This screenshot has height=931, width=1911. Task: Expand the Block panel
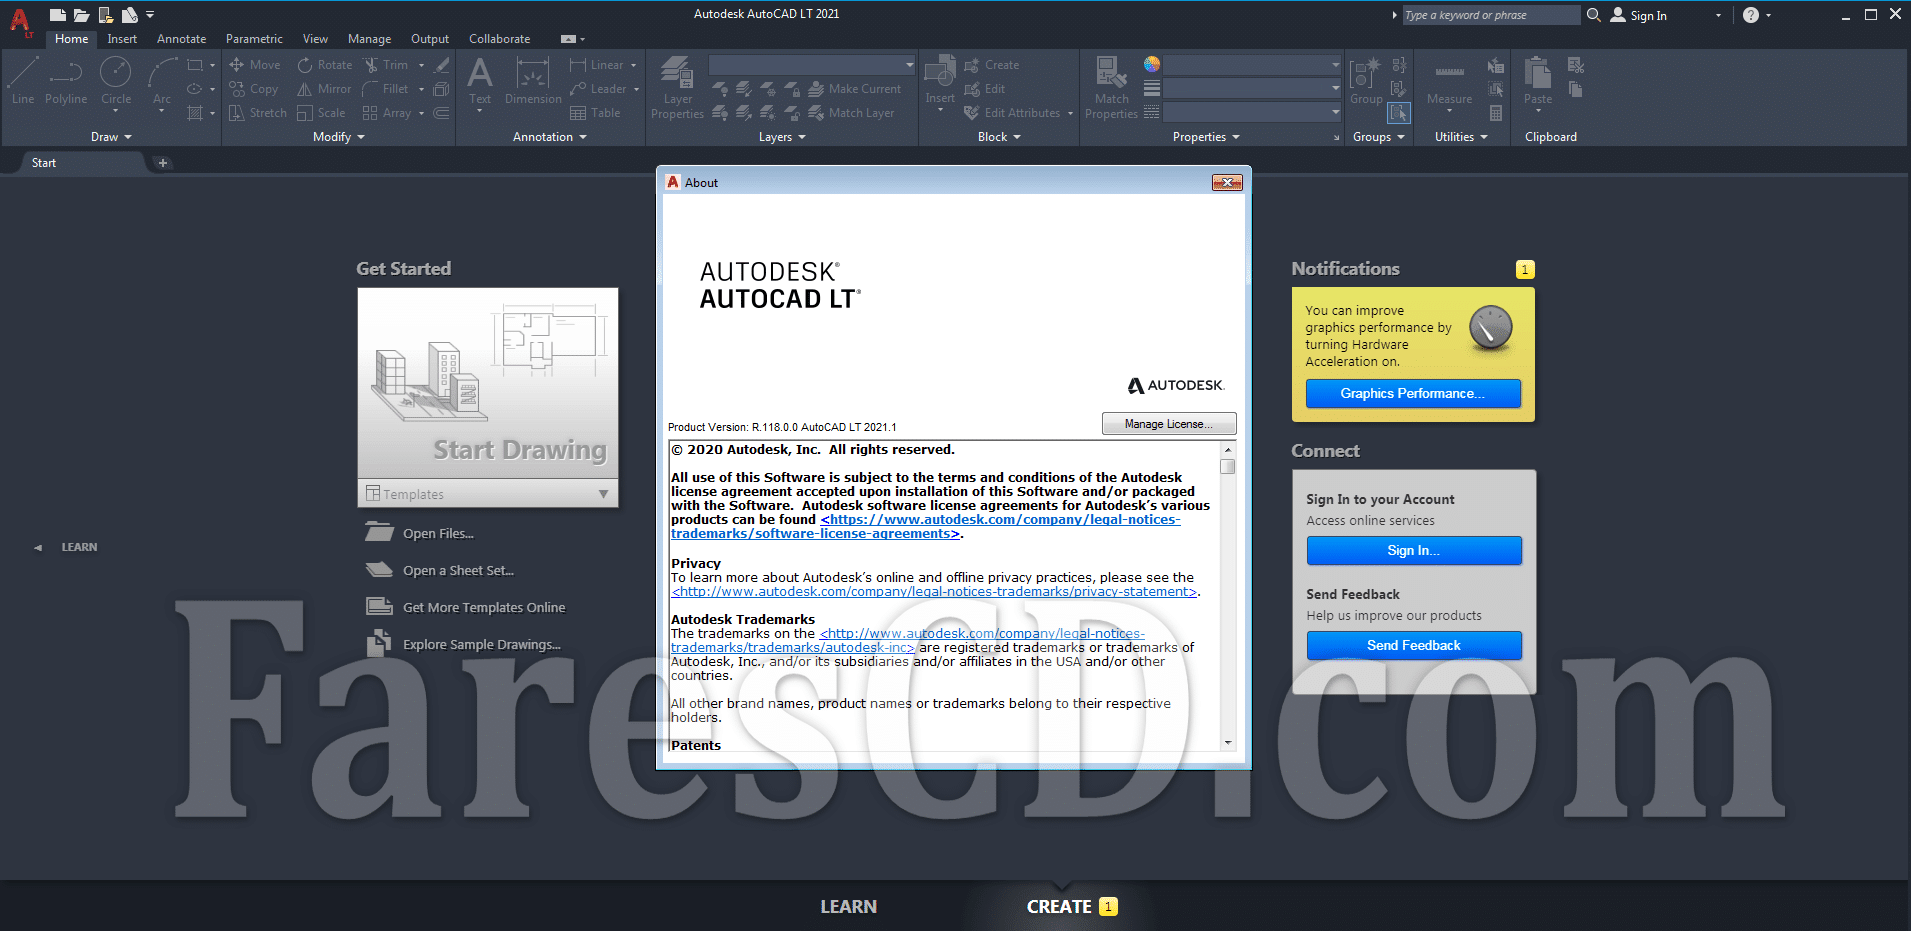click(x=999, y=137)
